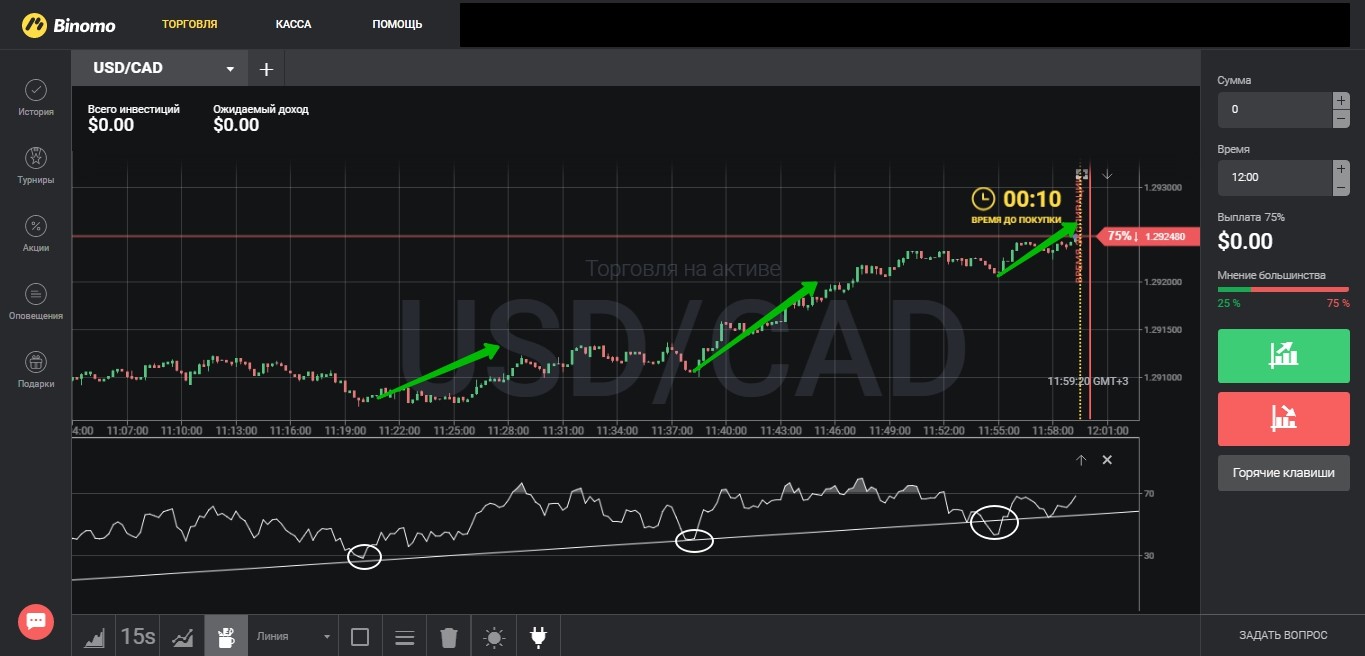1365x656 pixels.
Task: Open the indicators chart icon
Action: [x=182, y=637]
